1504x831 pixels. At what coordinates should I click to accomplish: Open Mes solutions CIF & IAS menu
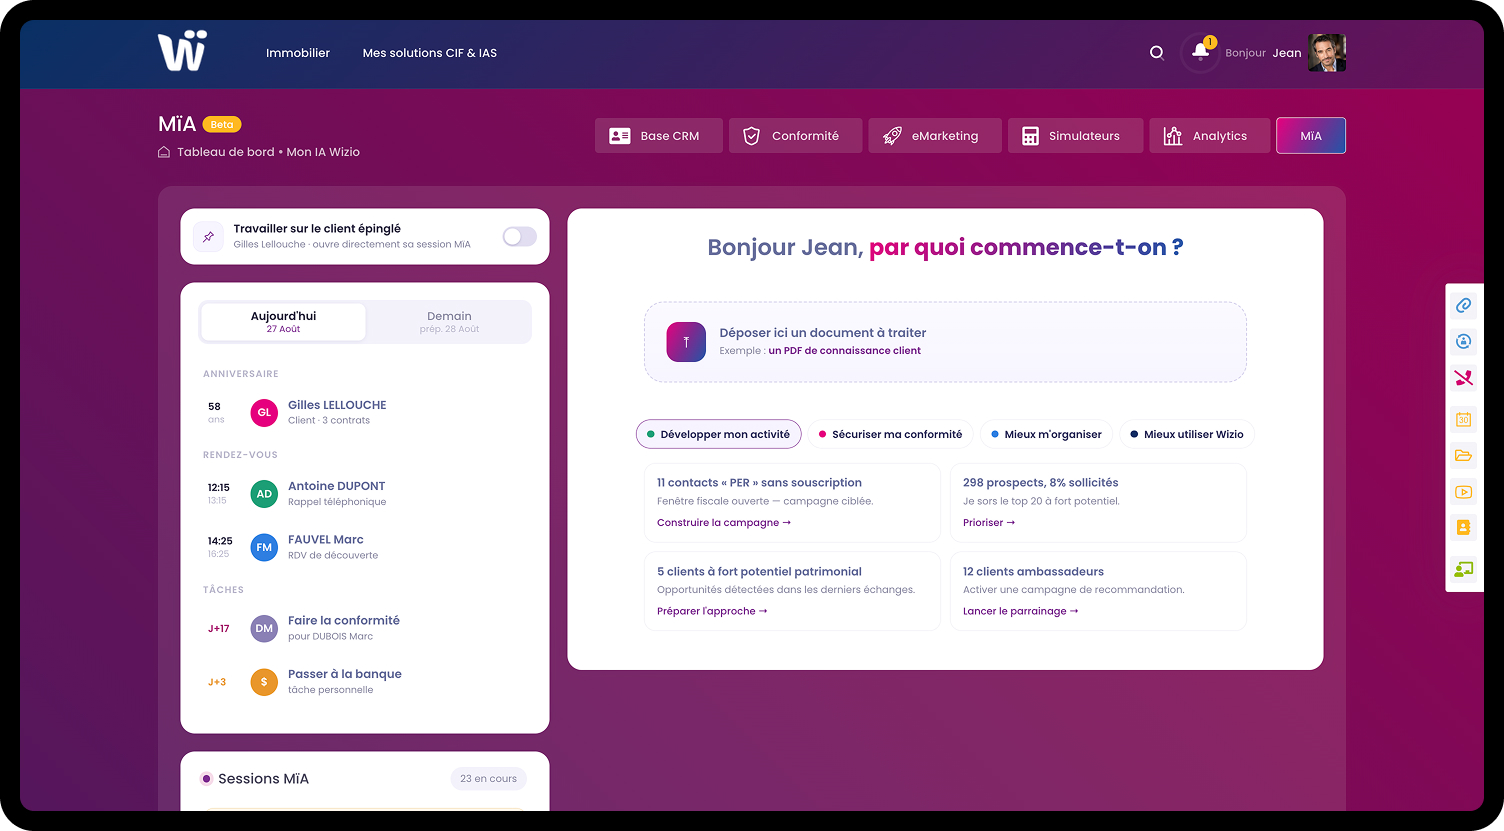430,53
